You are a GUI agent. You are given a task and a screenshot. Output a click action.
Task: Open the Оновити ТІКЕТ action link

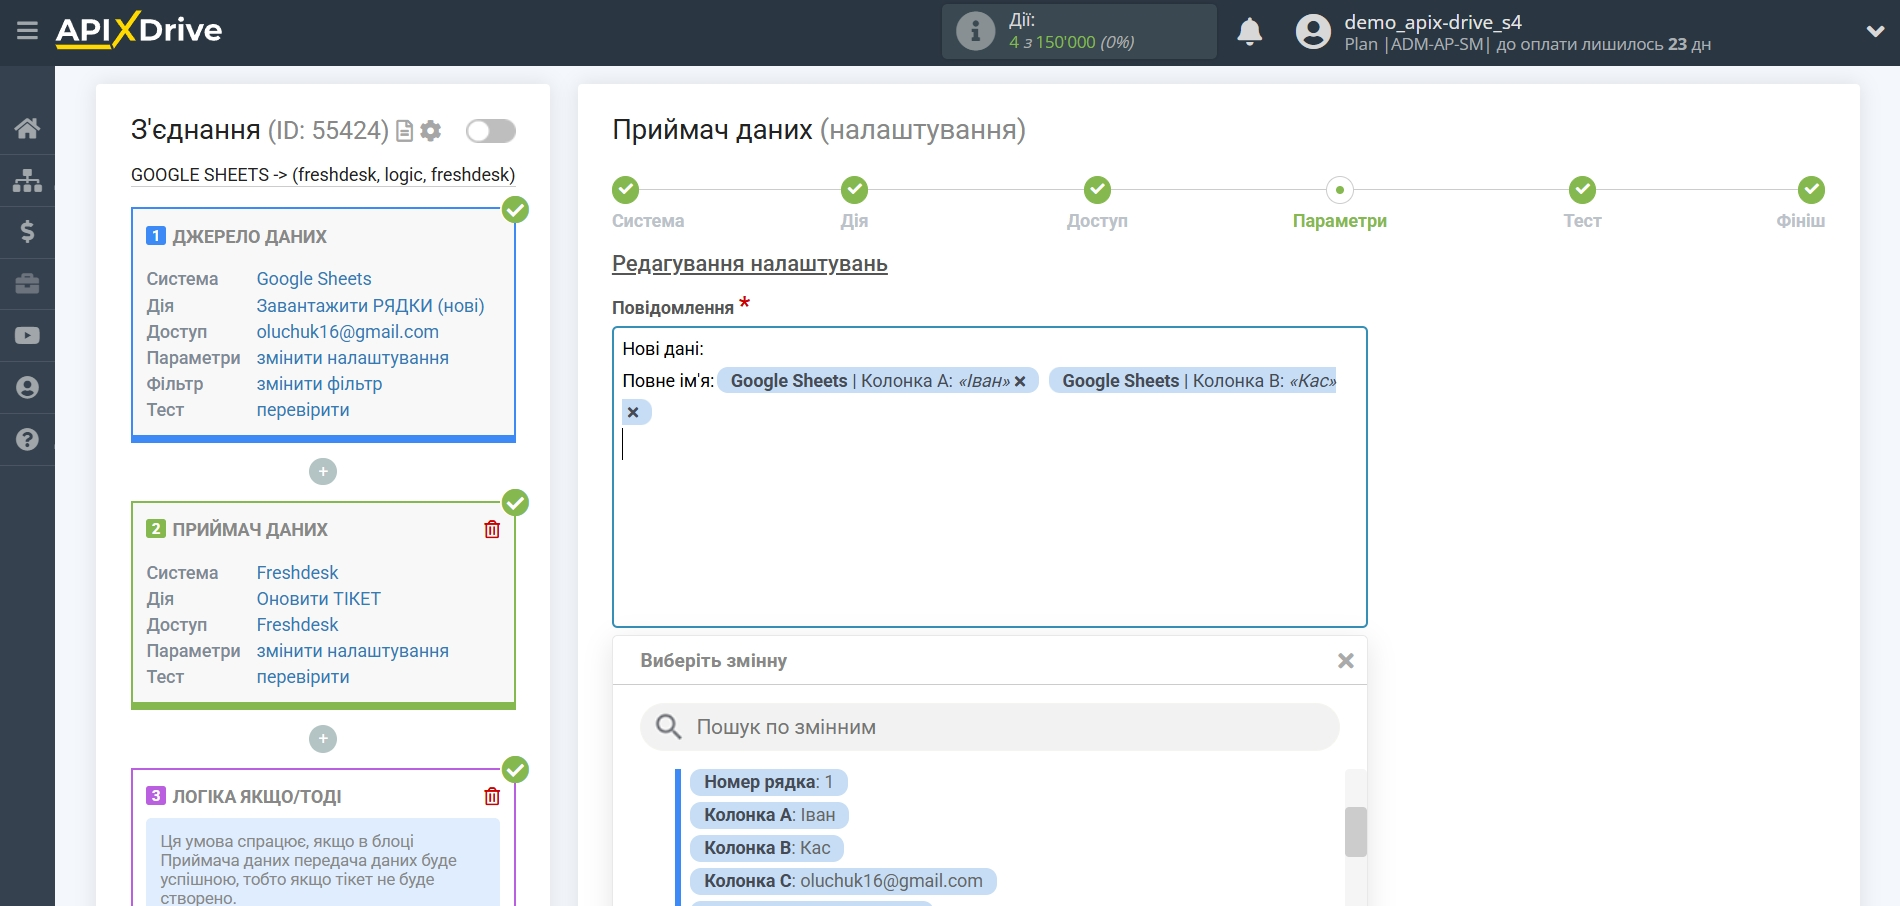click(319, 599)
